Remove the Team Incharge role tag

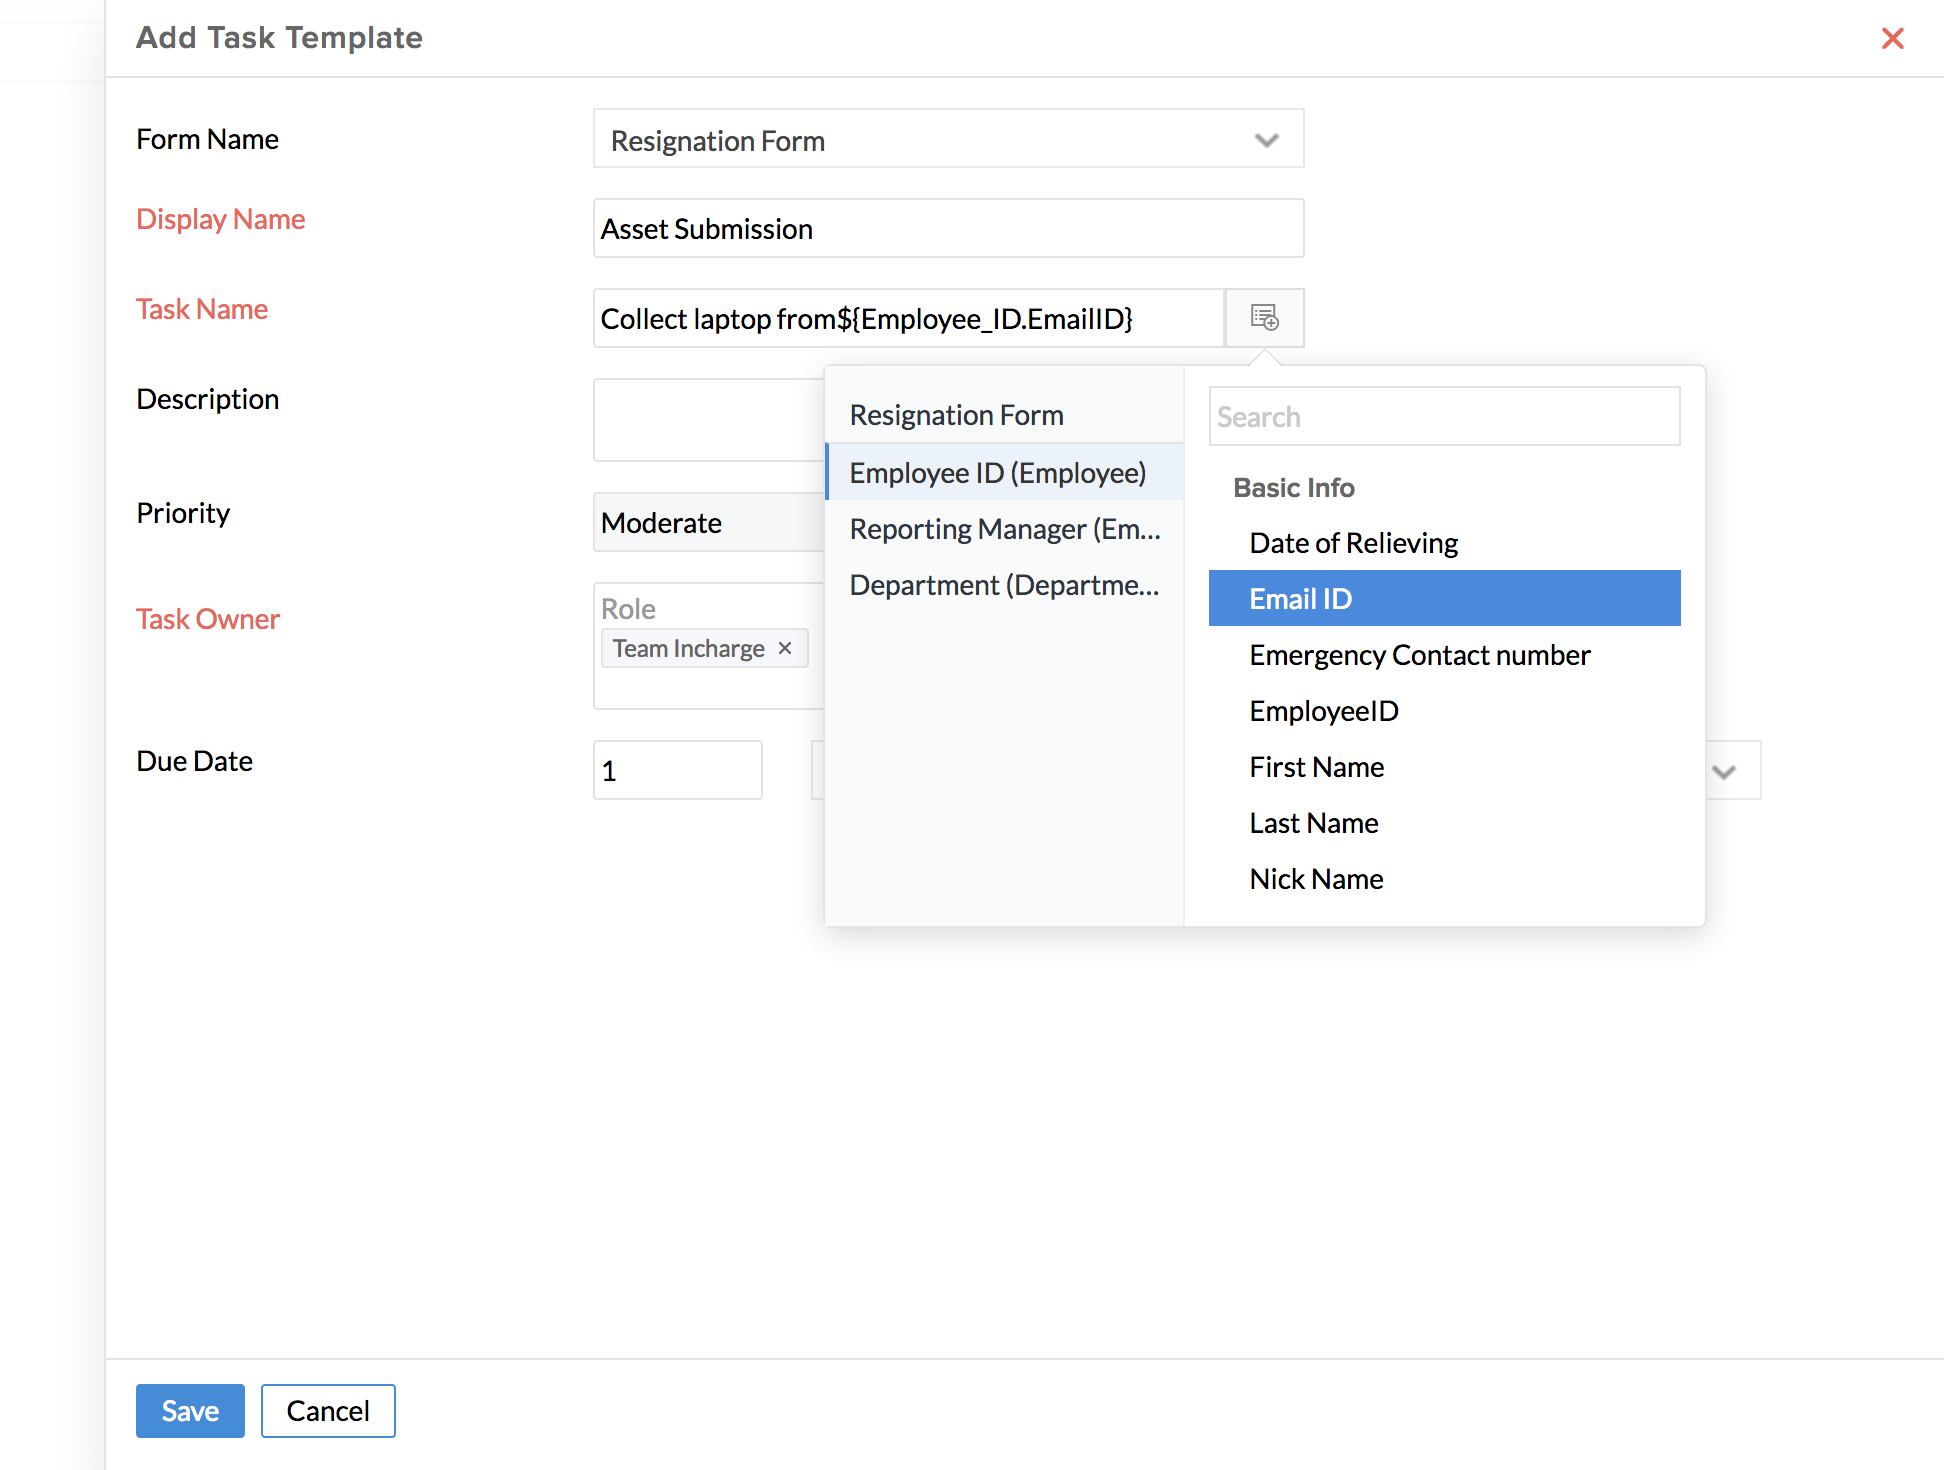pos(785,648)
